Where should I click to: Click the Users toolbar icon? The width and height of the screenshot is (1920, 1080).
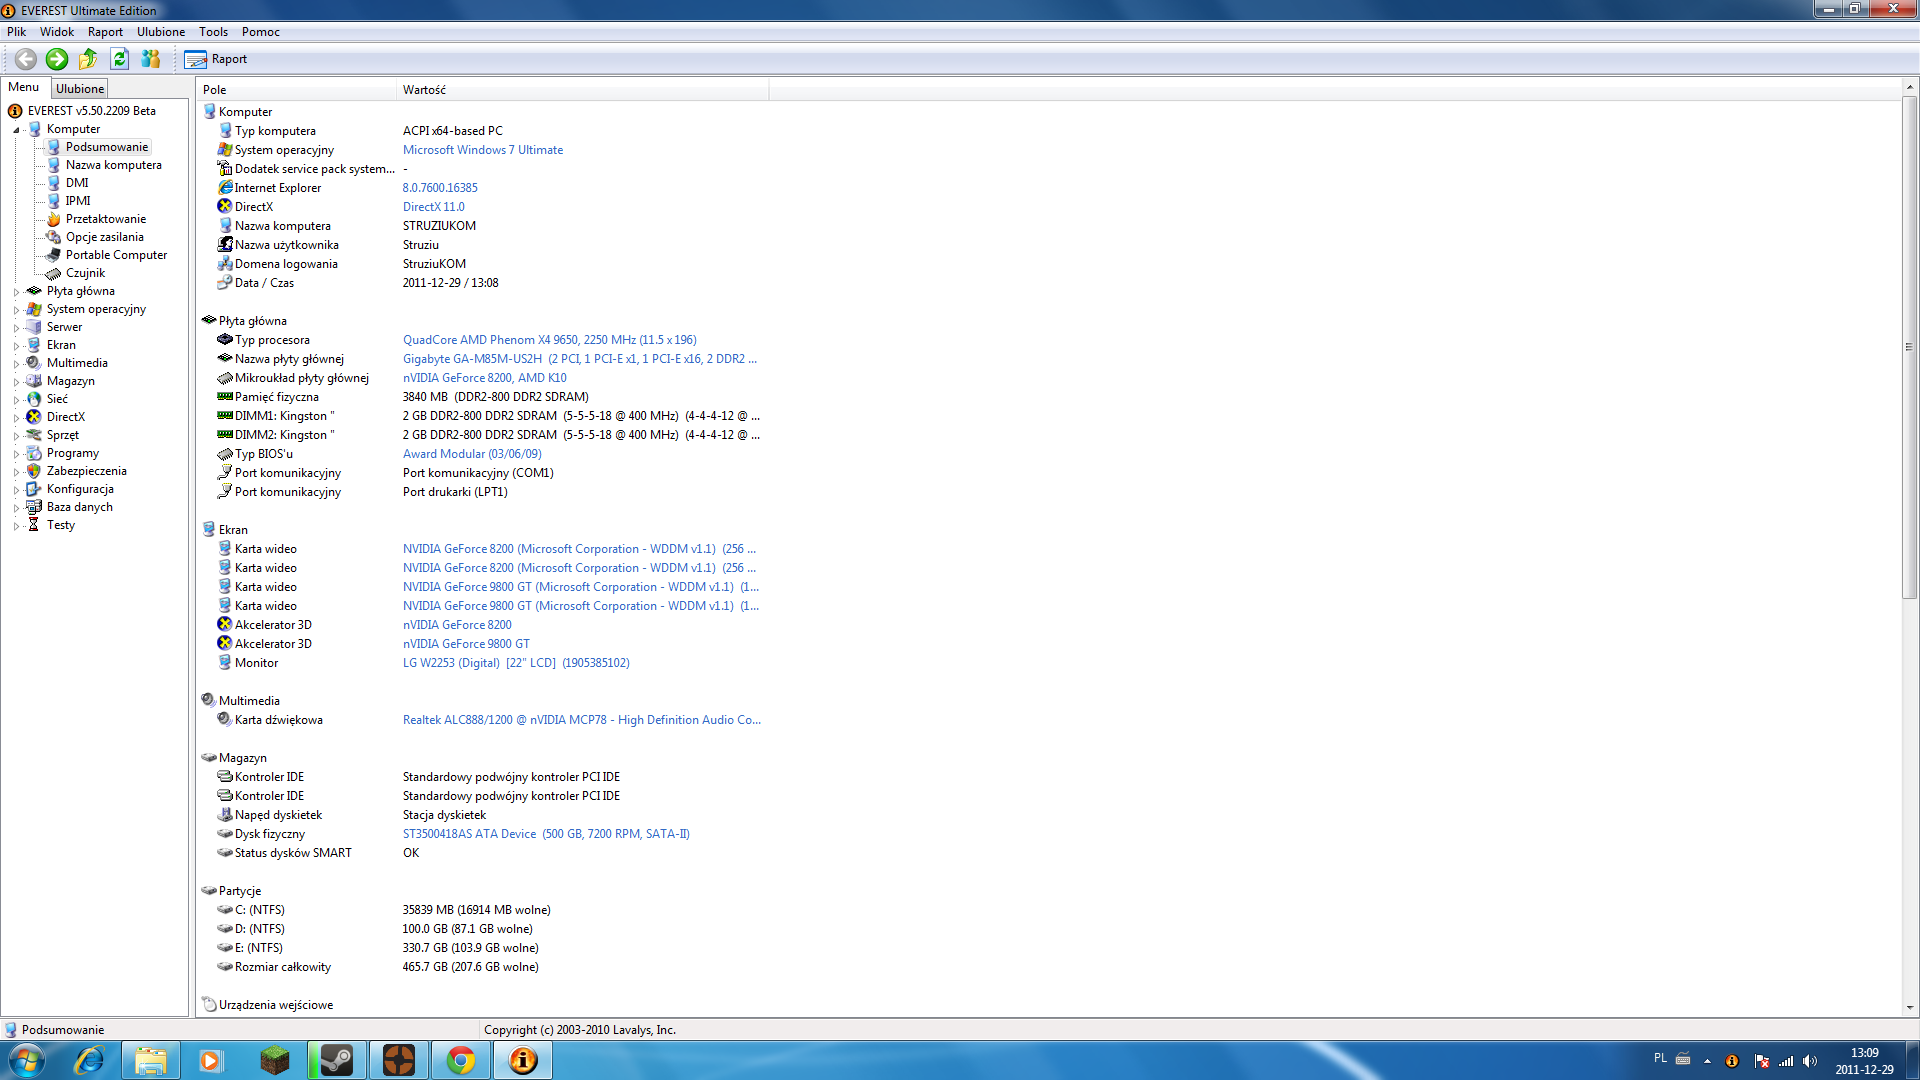click(x=151, y=59)
